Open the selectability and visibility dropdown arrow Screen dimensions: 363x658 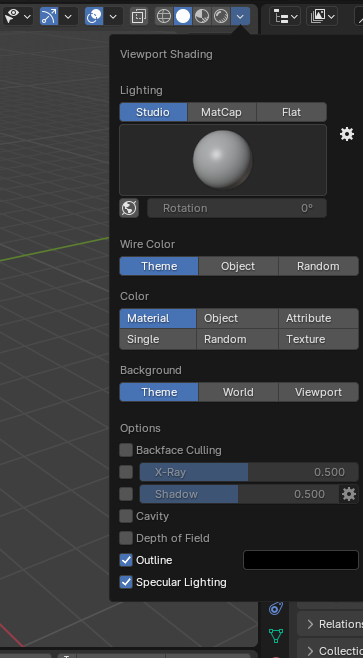pyautogui.click(x=27, y=17)
